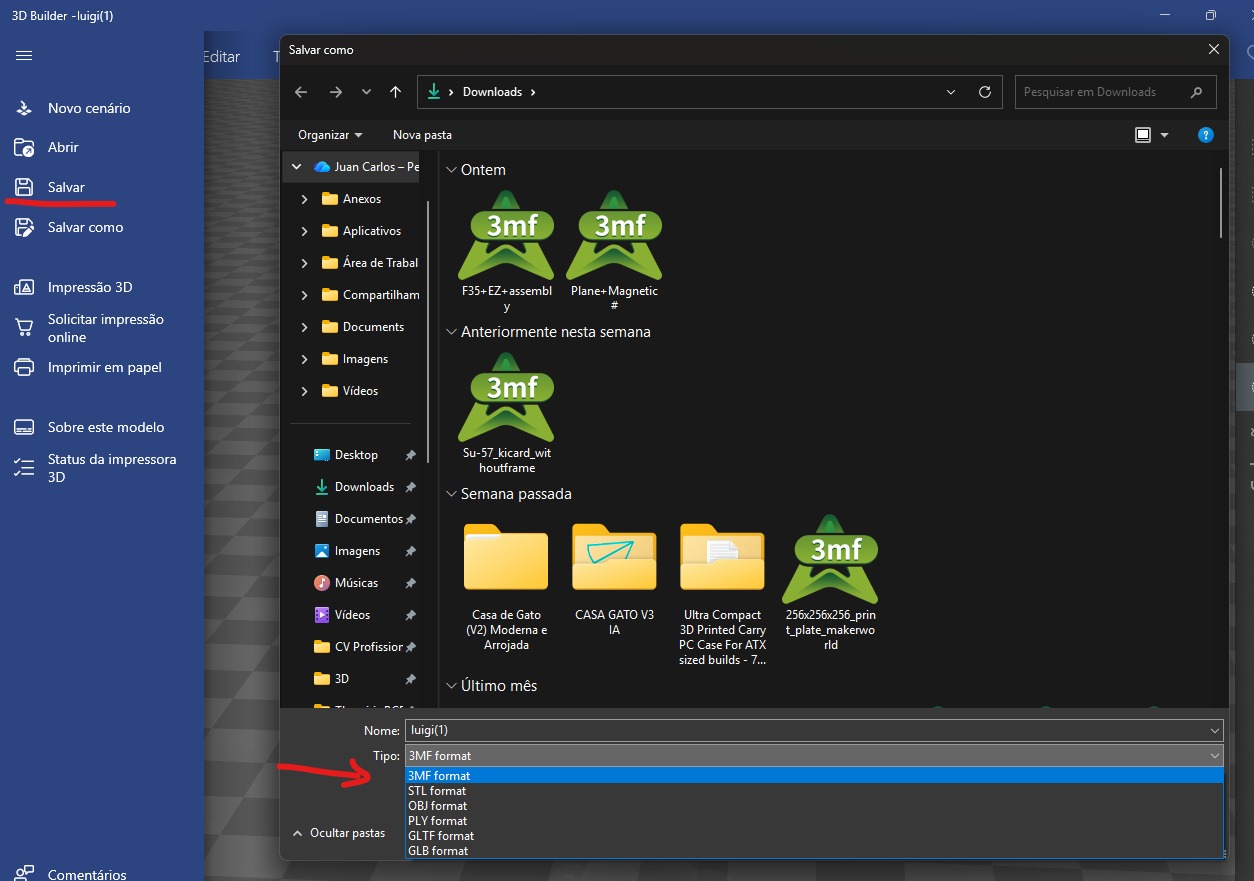Screen dimensions: 1254x881
Task: Select Desktop in quick access
Action: 356,455
